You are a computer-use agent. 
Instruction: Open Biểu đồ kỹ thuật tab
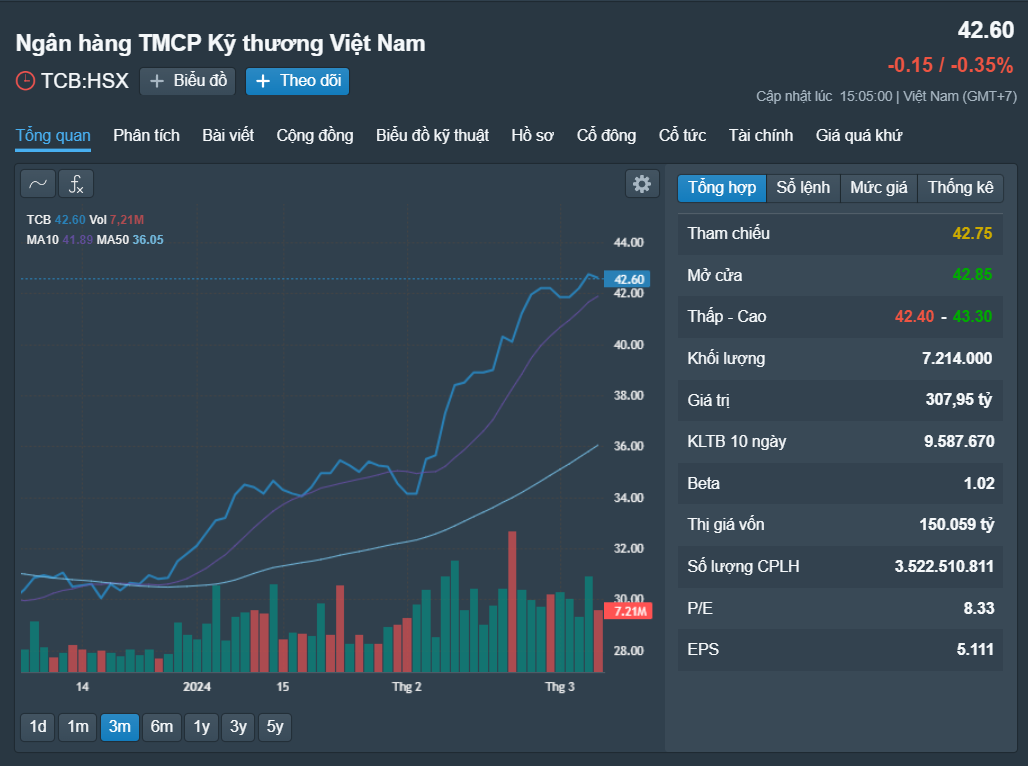coord(433,136)
